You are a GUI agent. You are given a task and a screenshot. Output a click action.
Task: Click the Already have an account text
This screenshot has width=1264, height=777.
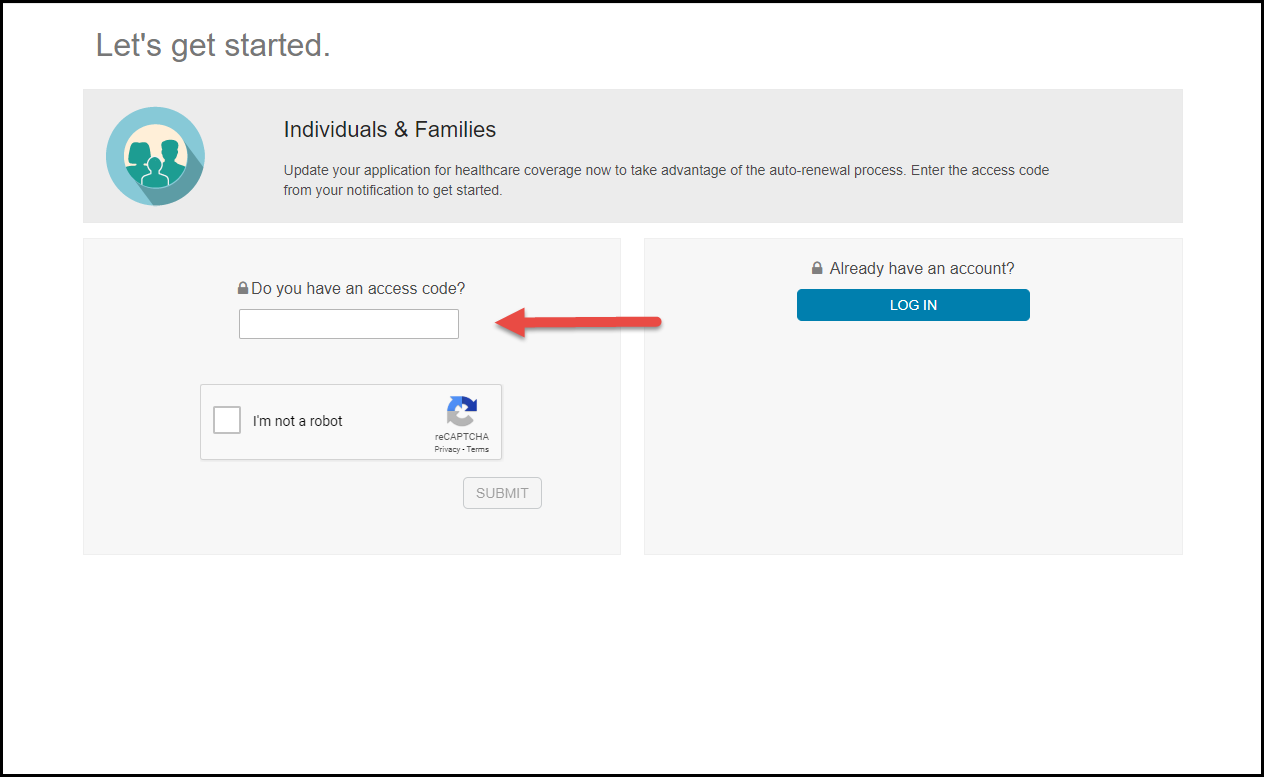click(922, 268)
